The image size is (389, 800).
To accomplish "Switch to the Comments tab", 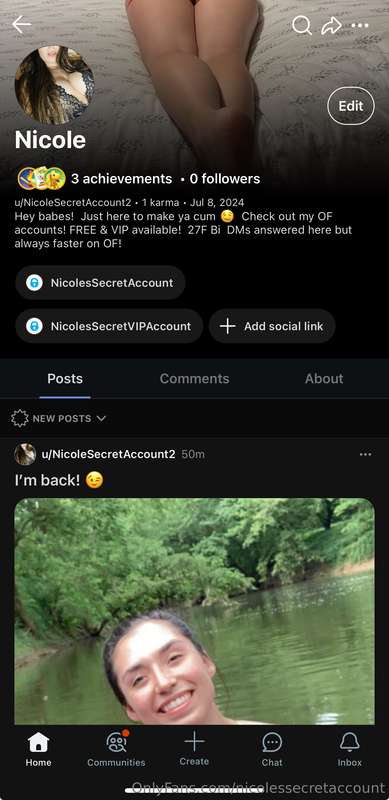I will click(x=194, y=379).
